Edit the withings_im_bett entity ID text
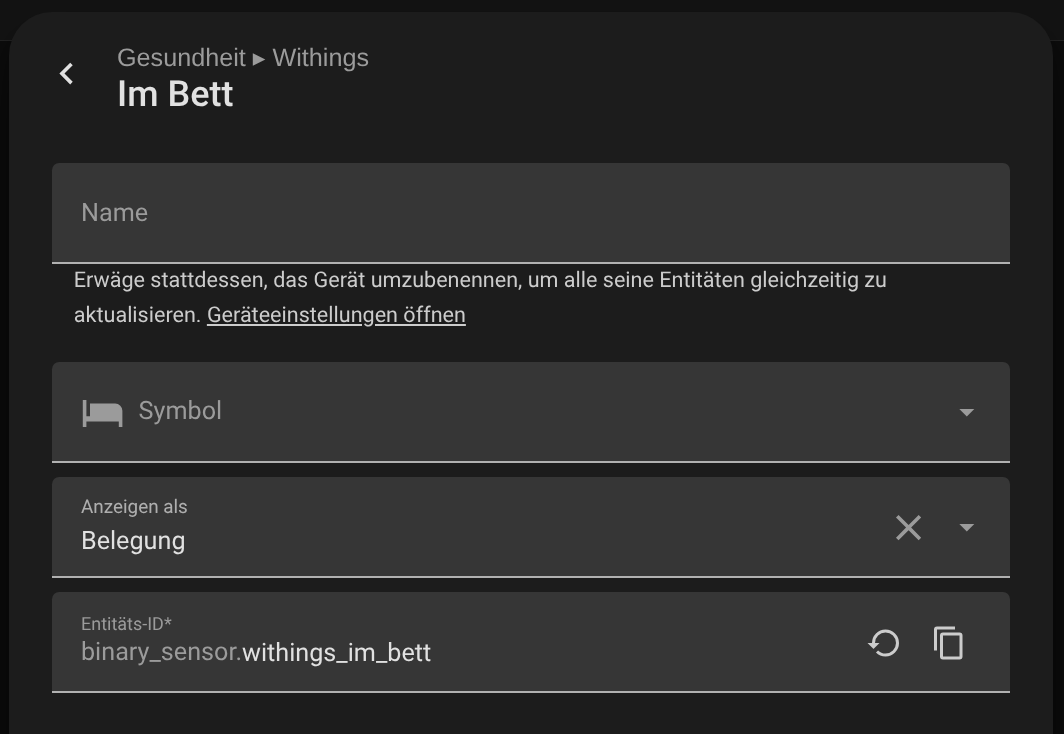The width and height of the screenshot is (1064, 734). [337, 653]
